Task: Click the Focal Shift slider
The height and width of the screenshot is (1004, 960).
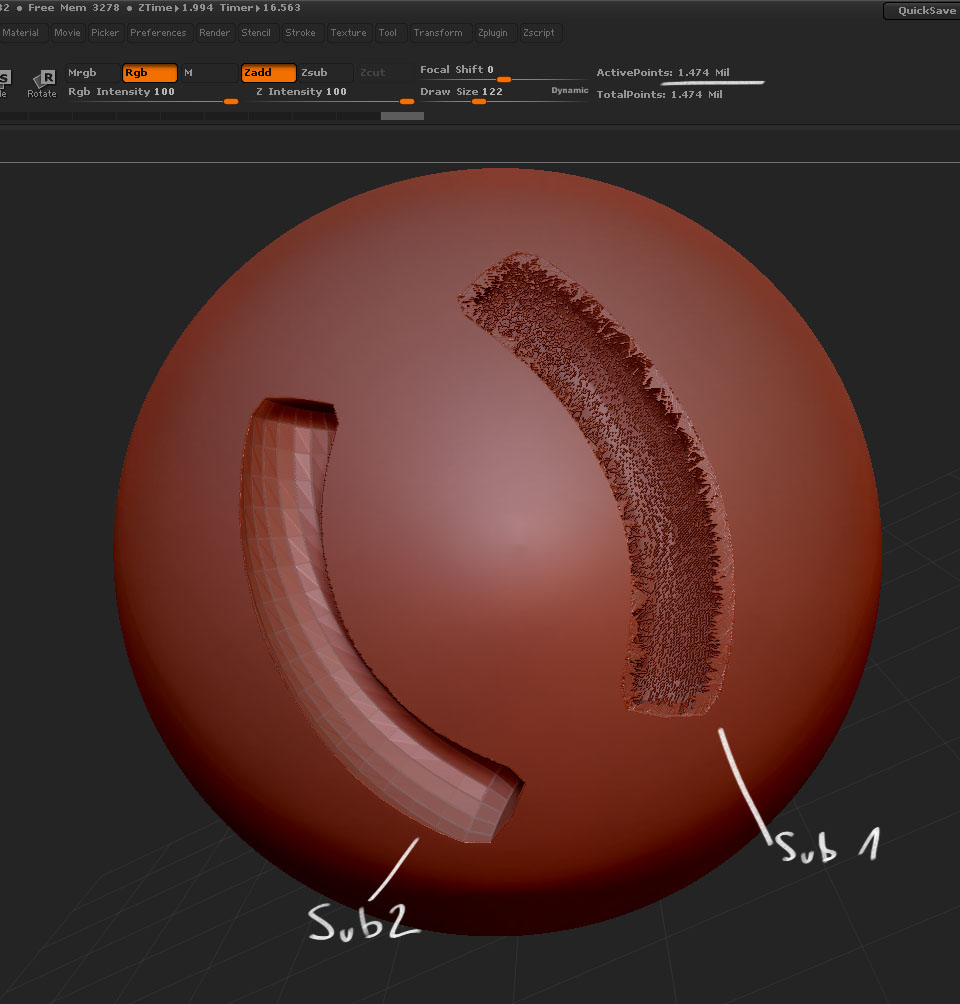Action: 502,72
